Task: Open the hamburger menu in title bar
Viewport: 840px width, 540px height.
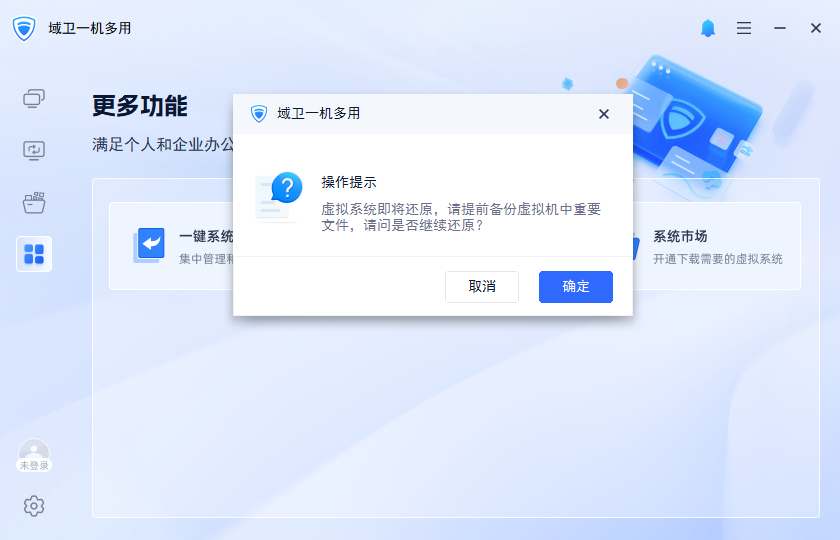Action: (744, 28)
